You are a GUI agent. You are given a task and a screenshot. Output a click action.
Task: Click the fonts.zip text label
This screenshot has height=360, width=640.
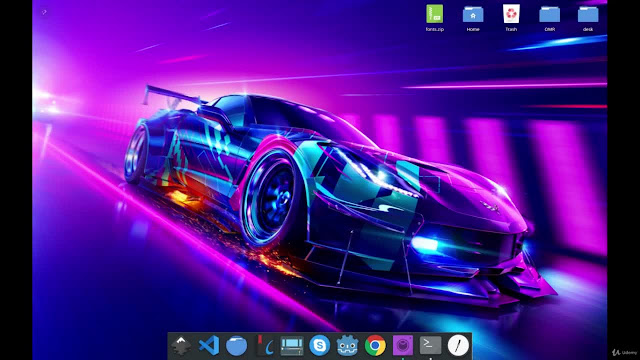435,29
